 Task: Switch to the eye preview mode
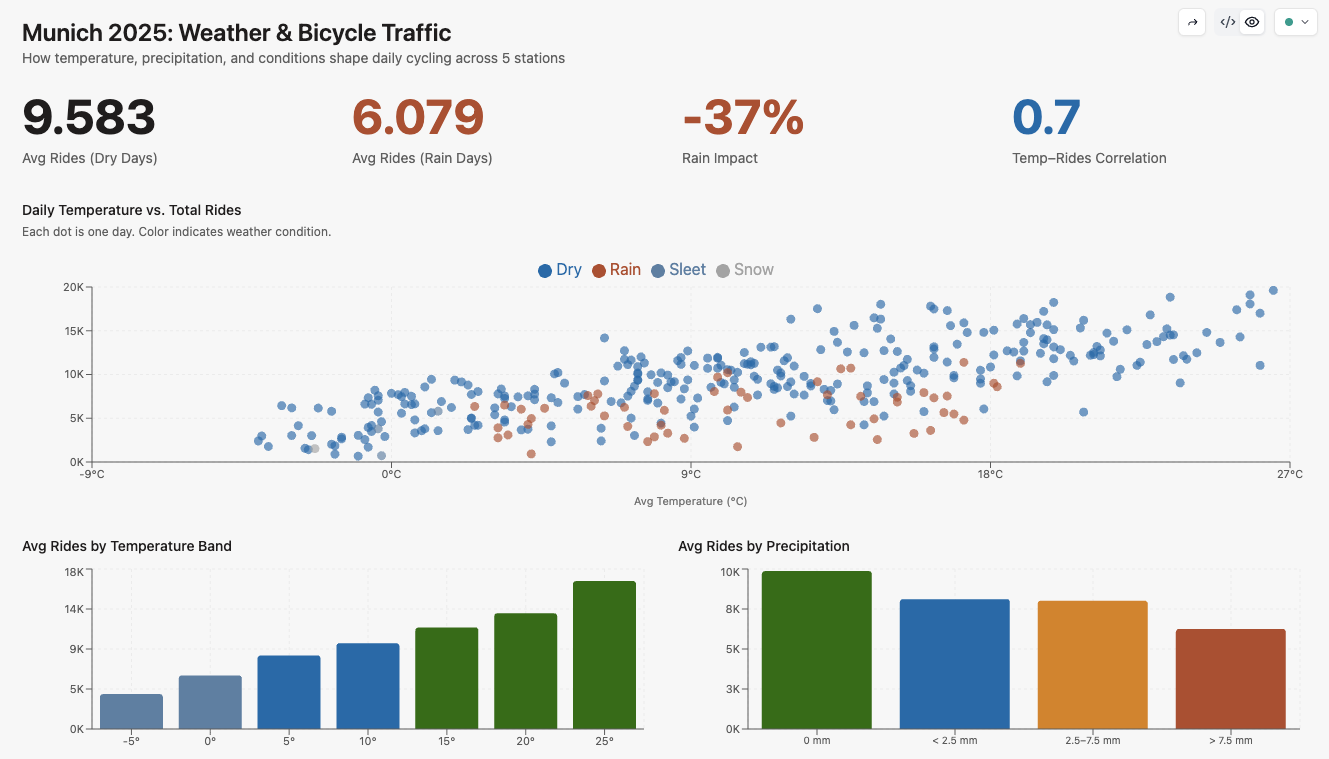[1252, 22]
